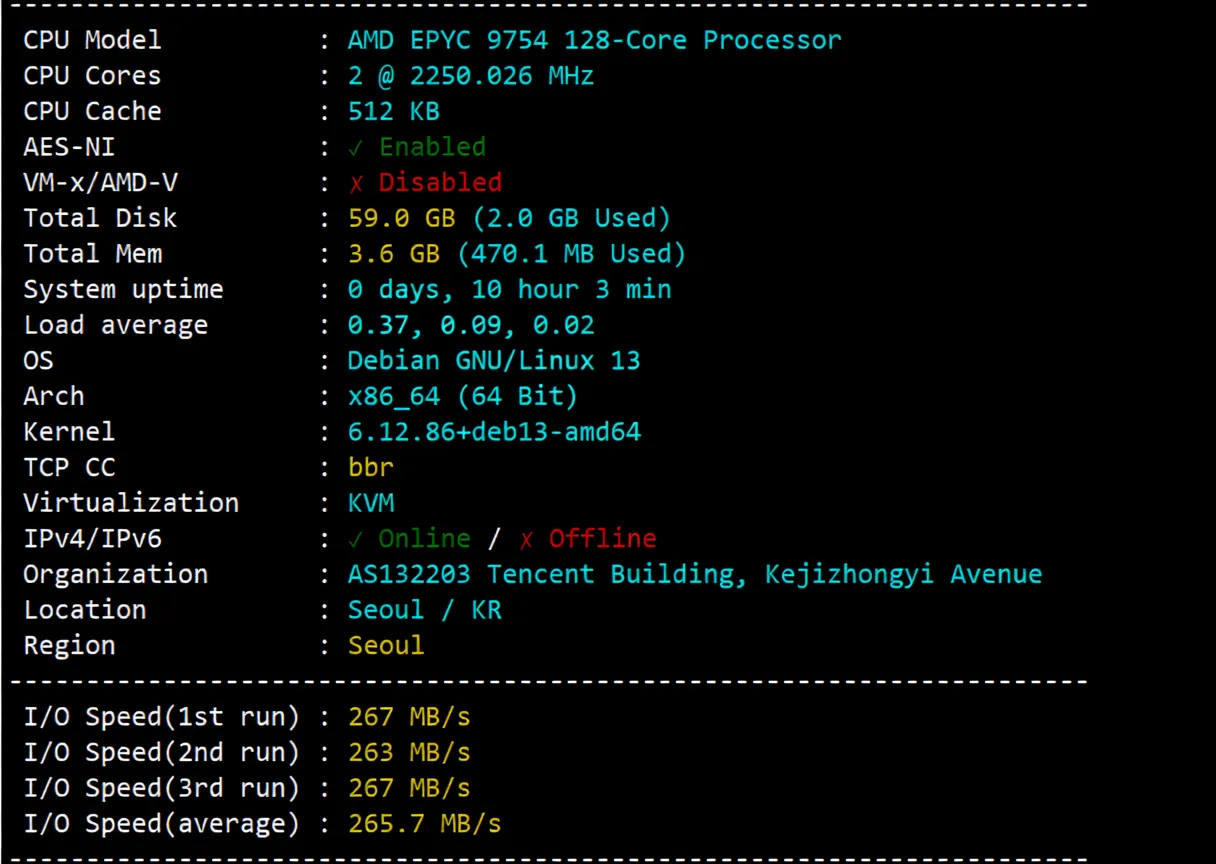Click the System uptime label
1216x864 pixels.
(x=123, y=290)
